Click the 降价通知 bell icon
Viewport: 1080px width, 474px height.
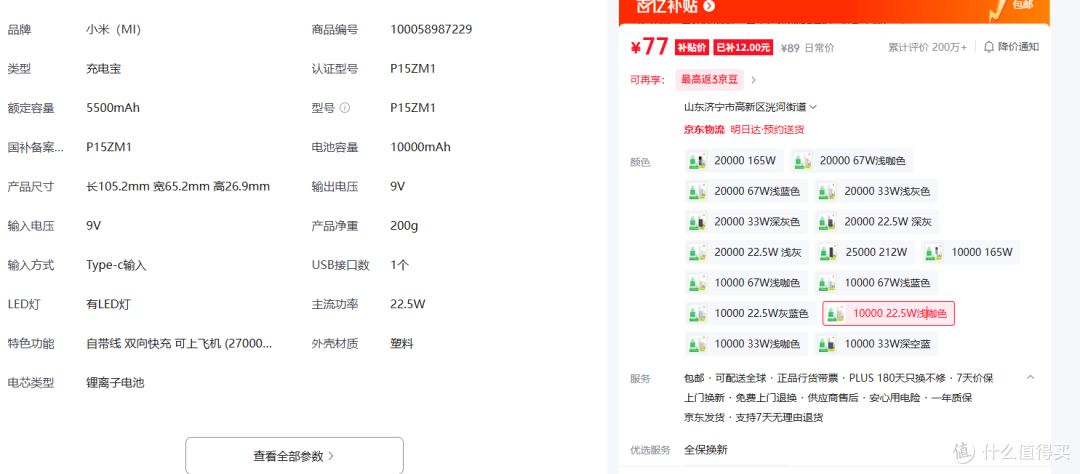point(989,47)
